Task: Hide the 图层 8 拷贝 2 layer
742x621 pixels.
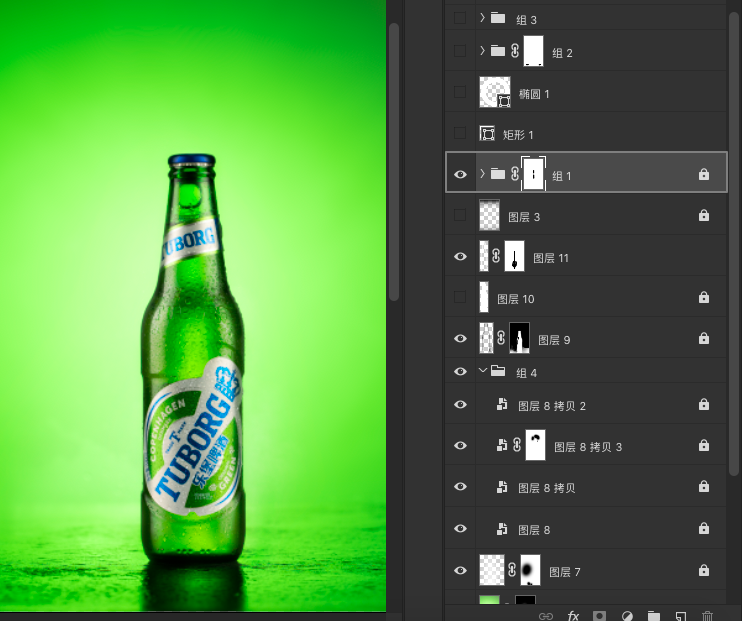Action: pyautogui.click(x=460, y=405)
